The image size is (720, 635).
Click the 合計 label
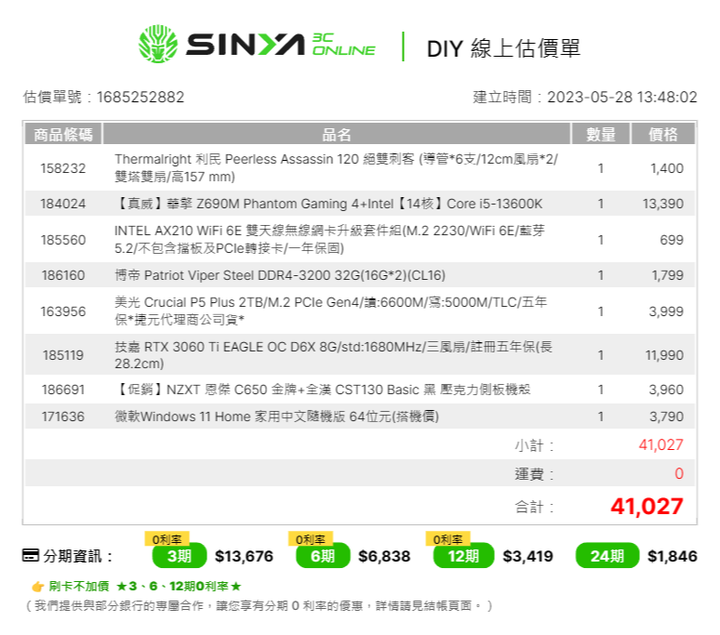[x=534, y=507]
